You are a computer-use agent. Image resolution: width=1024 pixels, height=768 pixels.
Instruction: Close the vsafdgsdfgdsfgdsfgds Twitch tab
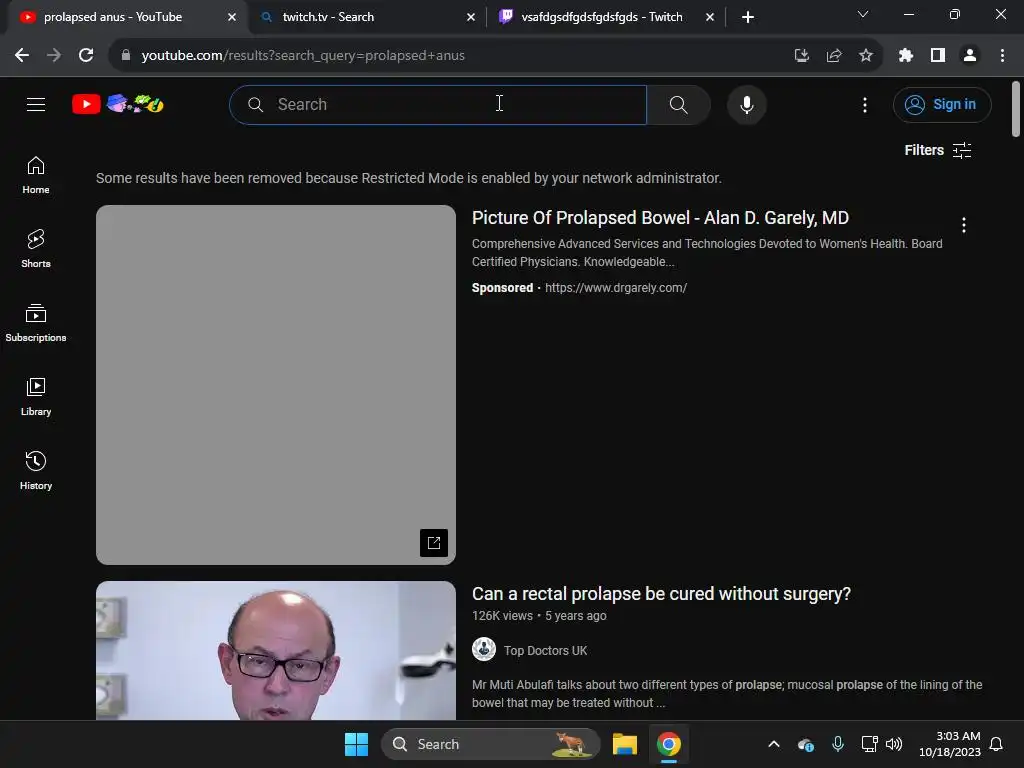point(710,18)
